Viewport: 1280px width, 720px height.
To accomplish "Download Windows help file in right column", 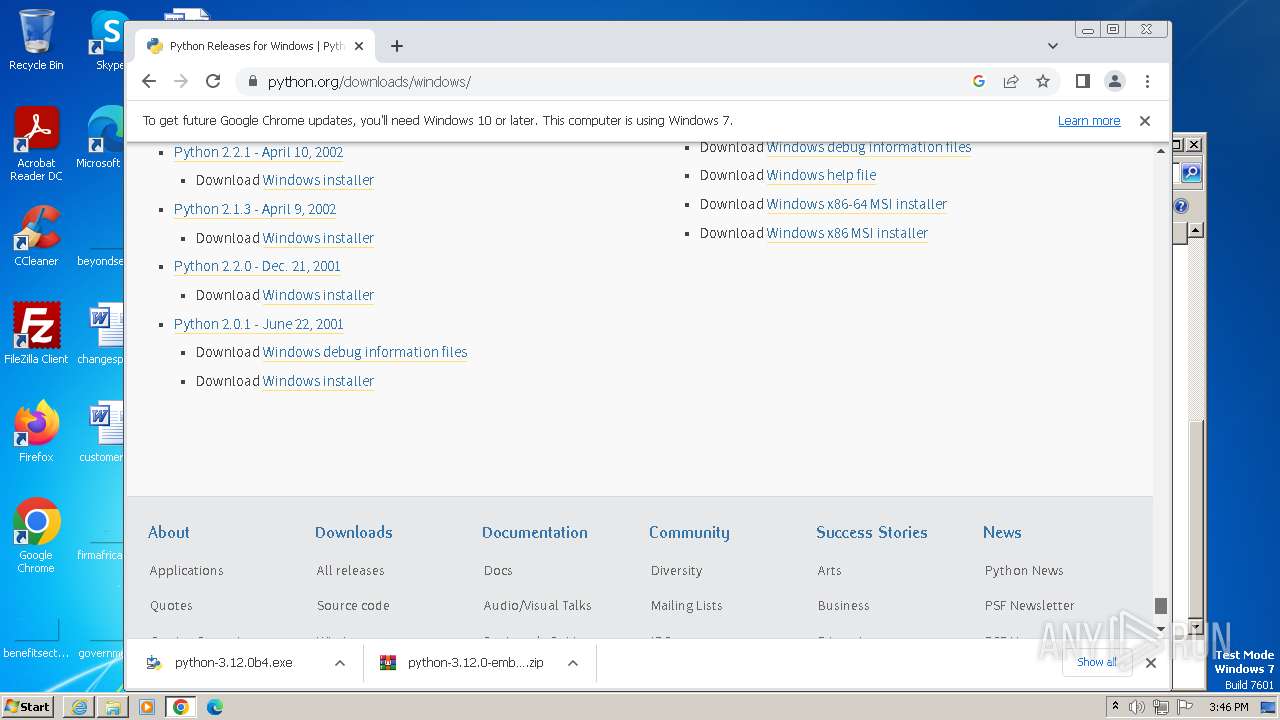I will point(821,175).
